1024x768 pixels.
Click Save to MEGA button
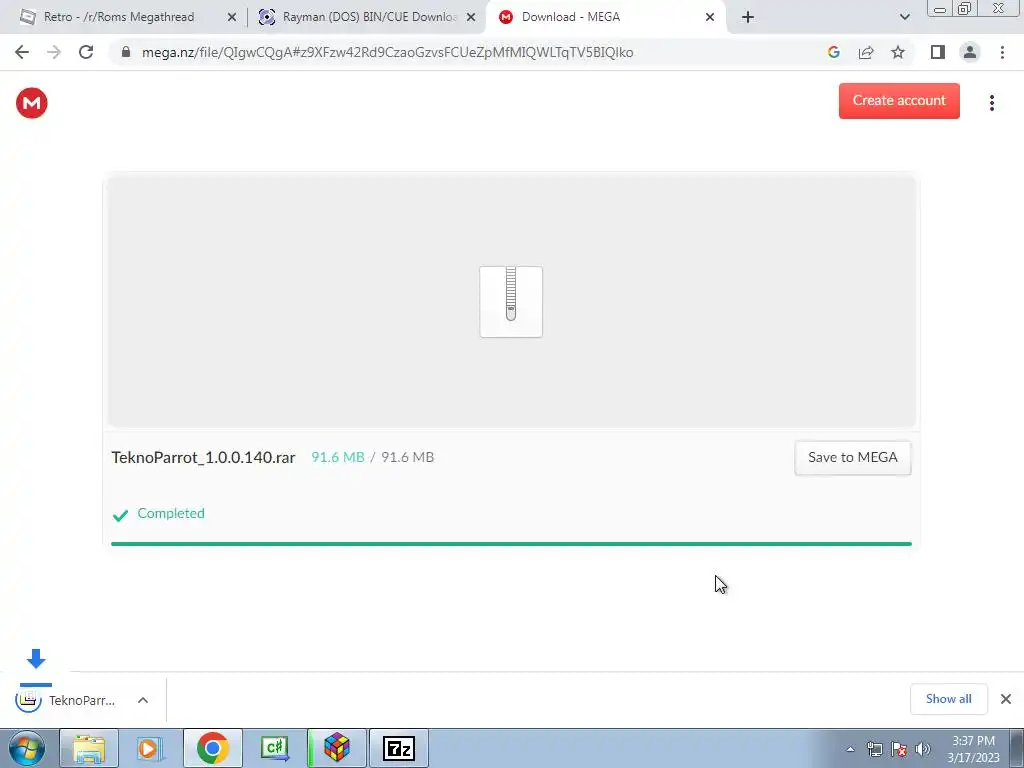click(852, 457)
